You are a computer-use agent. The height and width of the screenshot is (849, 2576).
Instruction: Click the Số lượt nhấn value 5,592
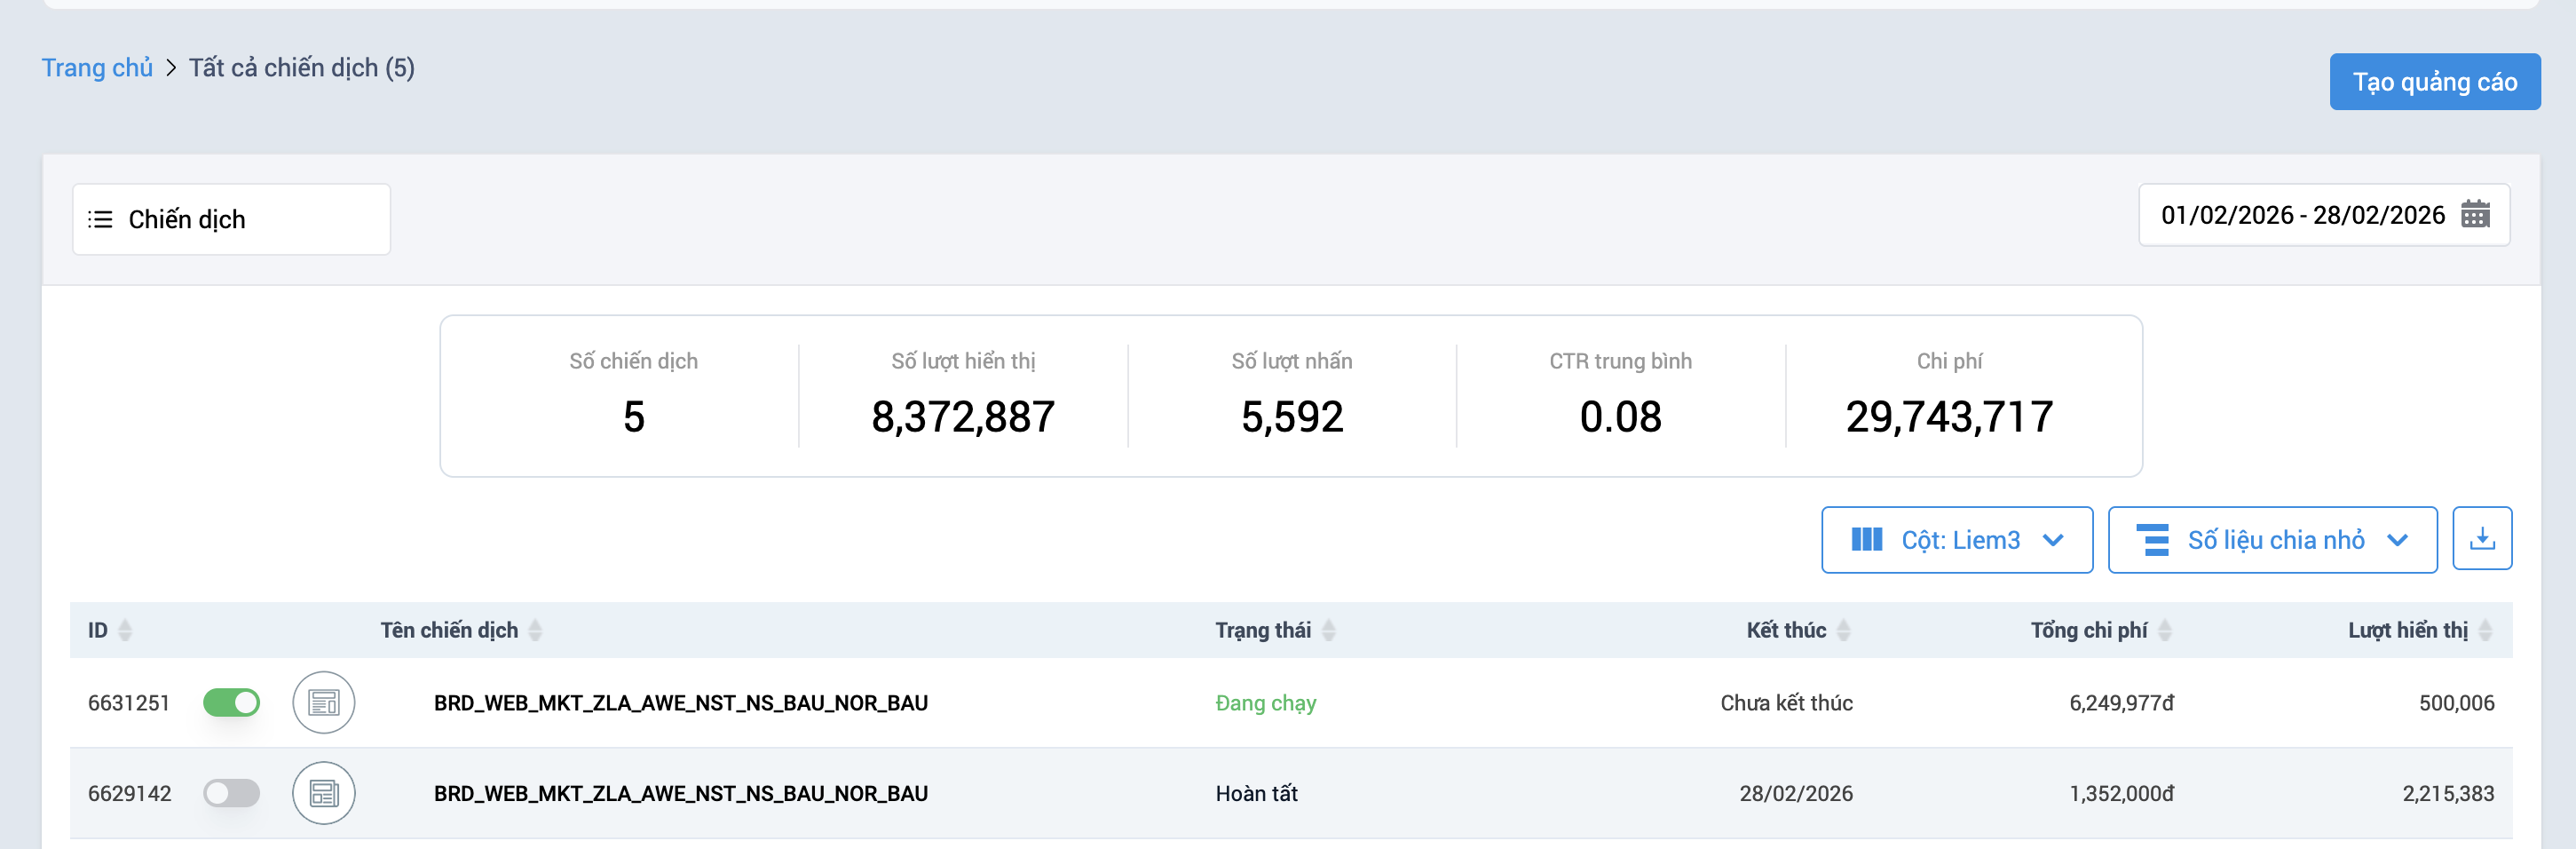(x=1292, y=417)
